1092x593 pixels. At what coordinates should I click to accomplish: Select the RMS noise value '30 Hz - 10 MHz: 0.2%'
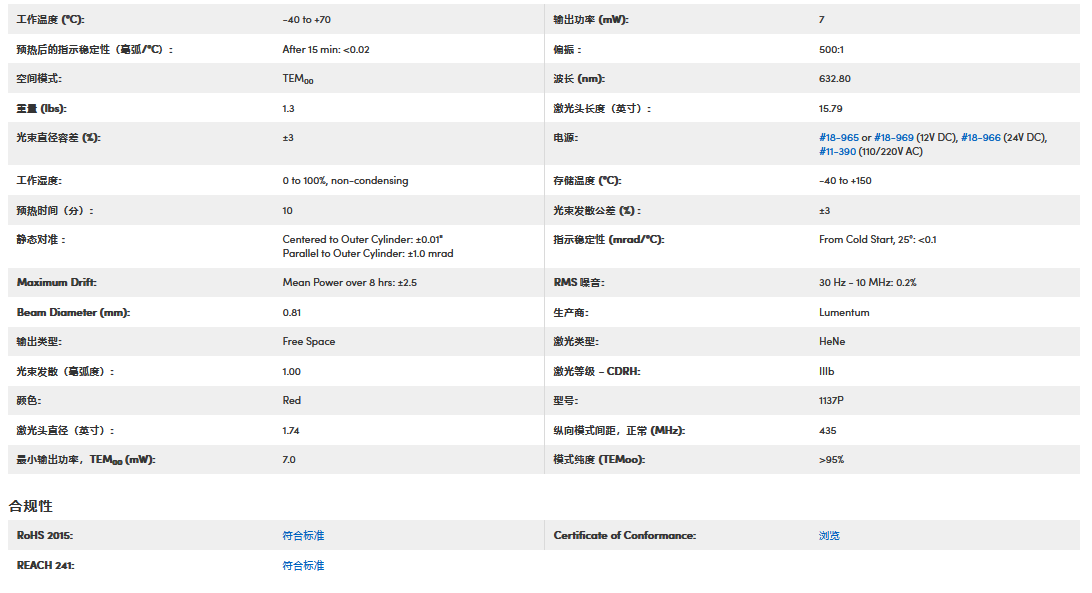coord(868,283)
